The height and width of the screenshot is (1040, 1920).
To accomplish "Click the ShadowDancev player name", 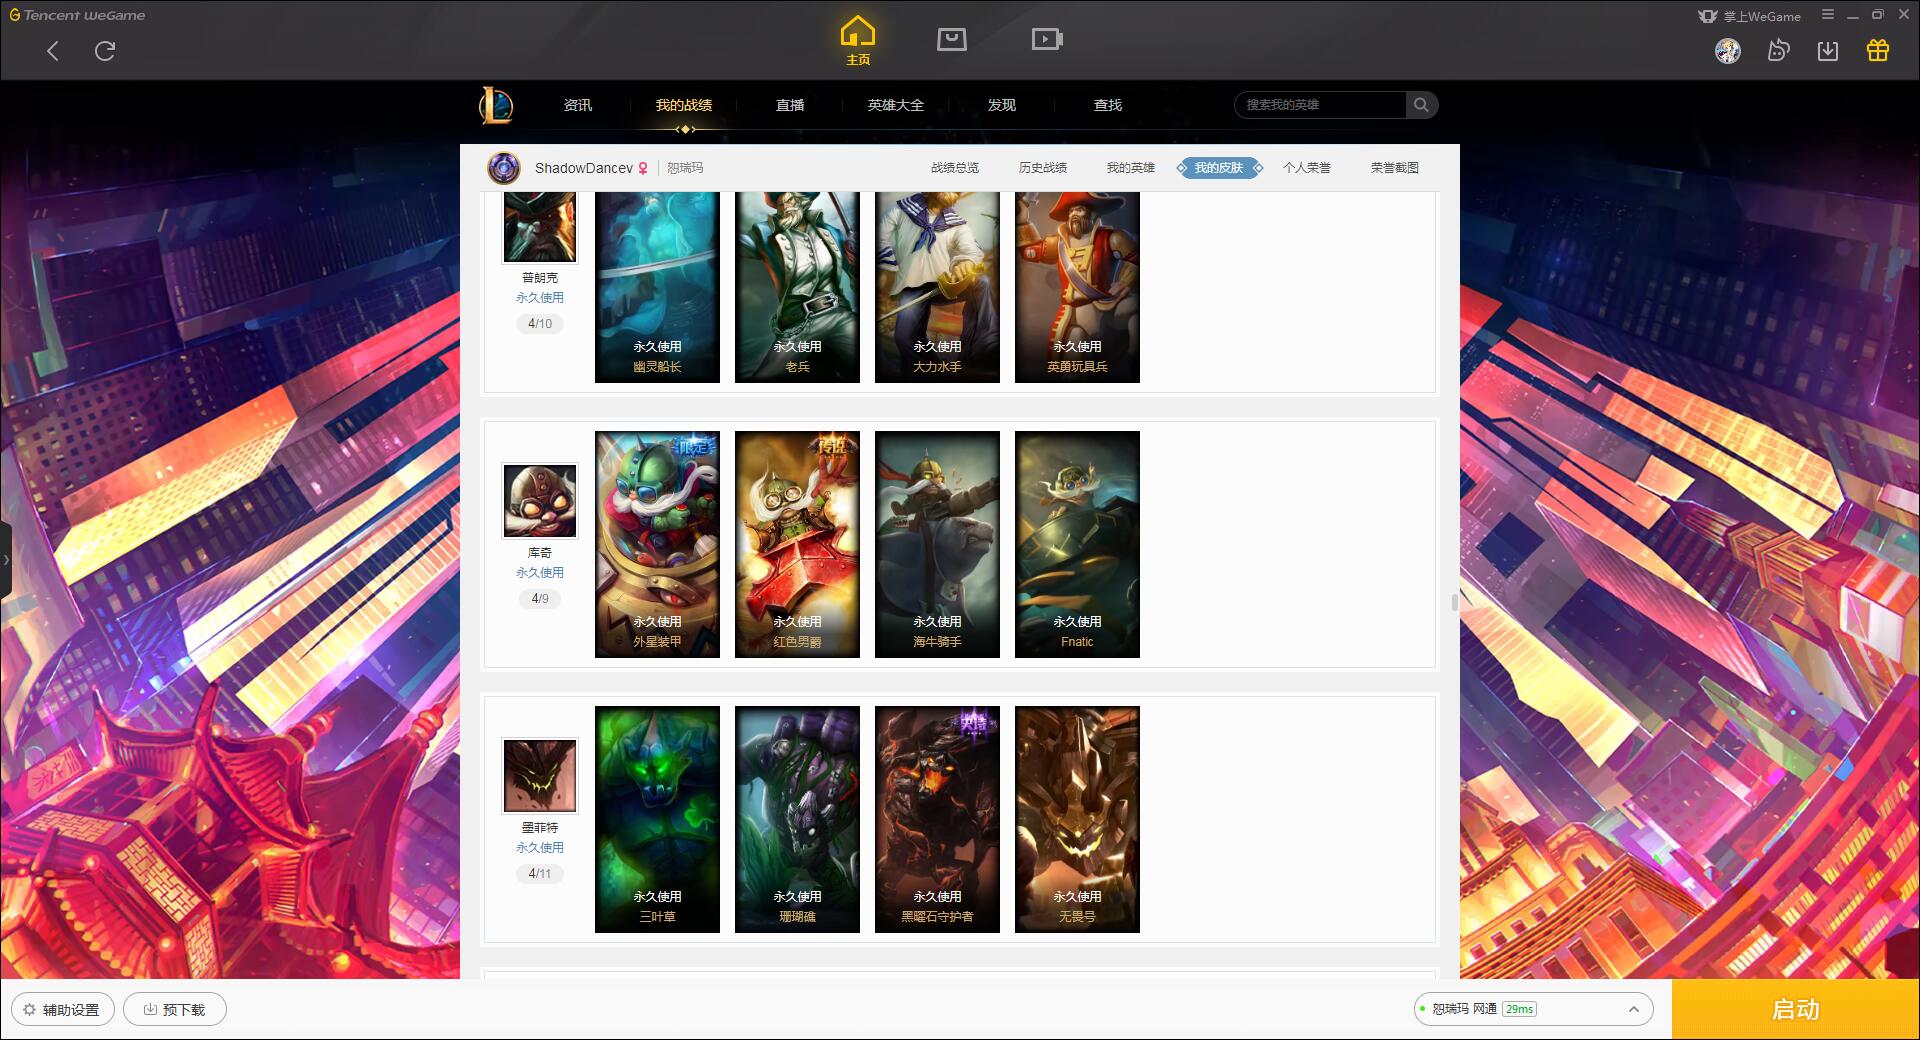I will click(584, 168).
